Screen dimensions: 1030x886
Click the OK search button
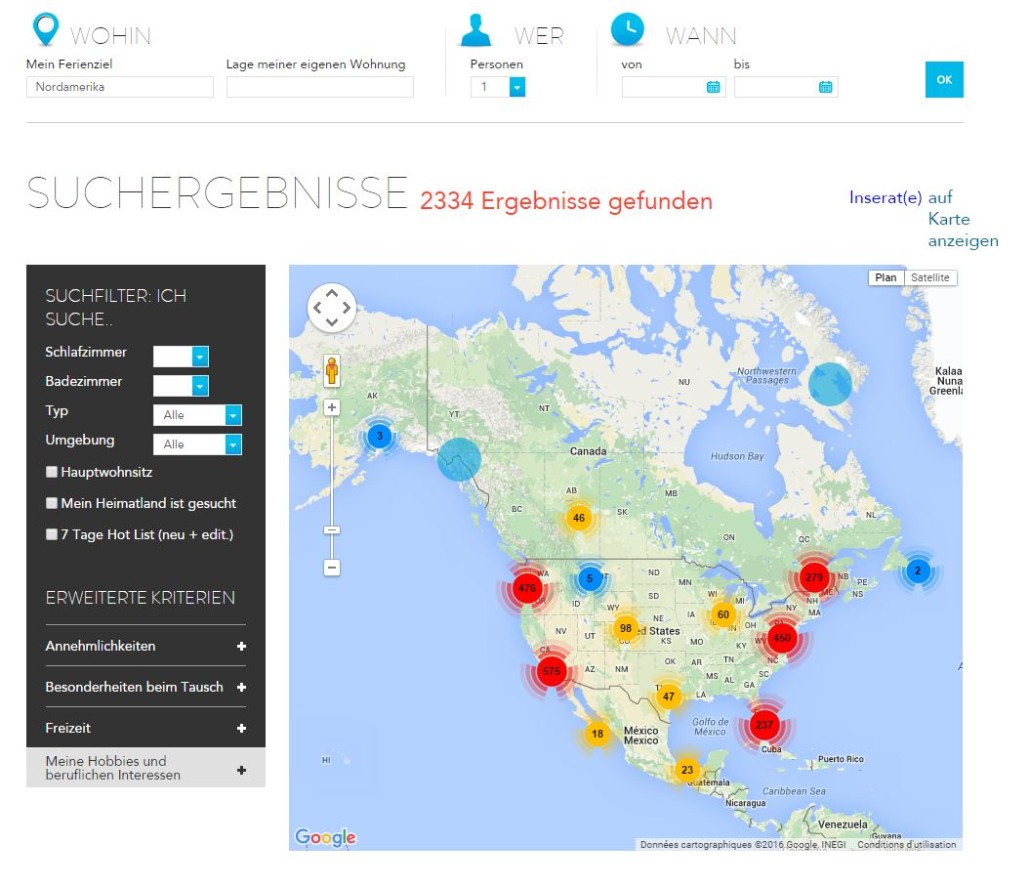944,79
